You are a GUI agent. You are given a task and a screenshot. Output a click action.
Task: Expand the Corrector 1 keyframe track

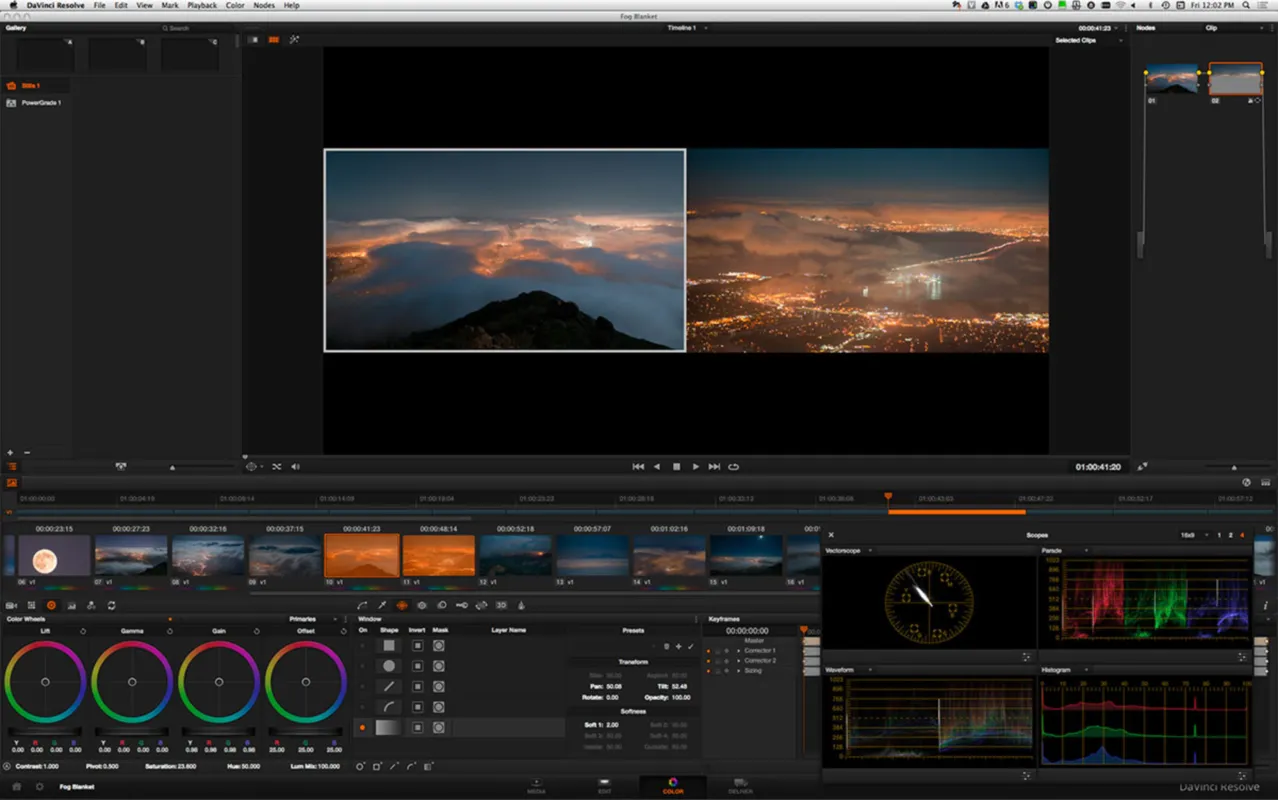pyautogui.click(x=738, y=651)
